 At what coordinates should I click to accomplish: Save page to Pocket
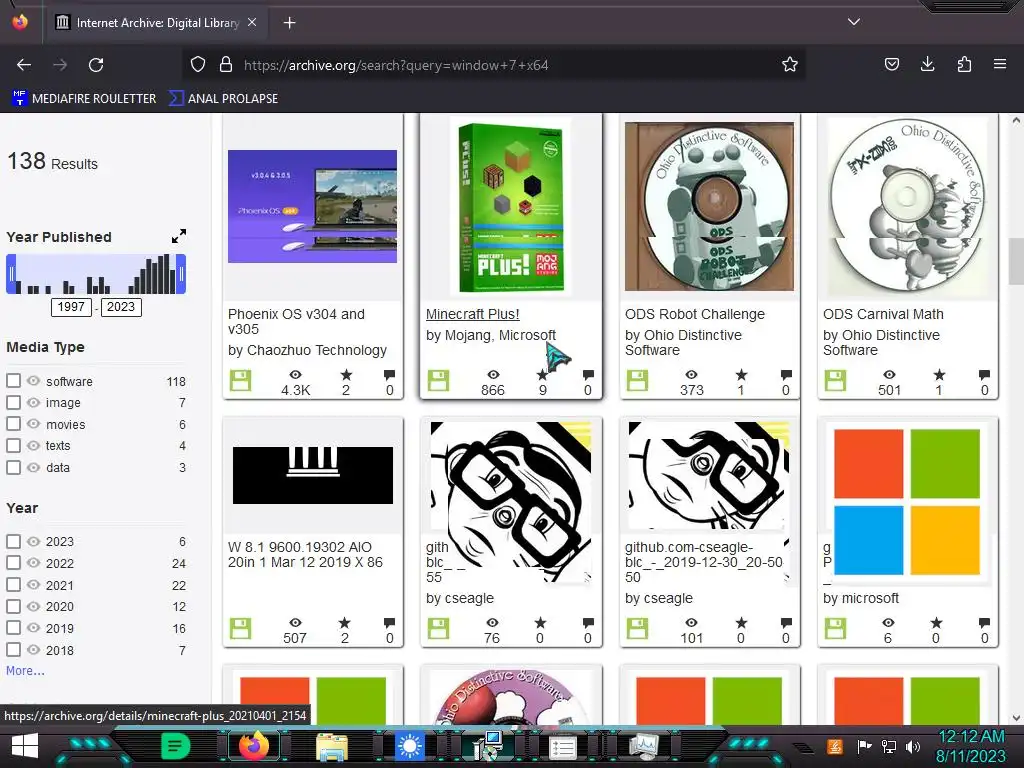tap(891, 64)
